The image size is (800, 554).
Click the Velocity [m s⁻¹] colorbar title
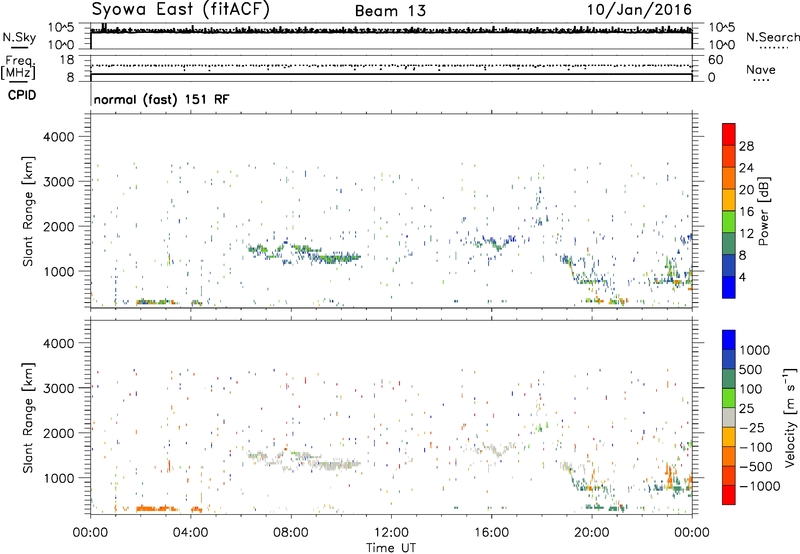[x=790, y=417]
